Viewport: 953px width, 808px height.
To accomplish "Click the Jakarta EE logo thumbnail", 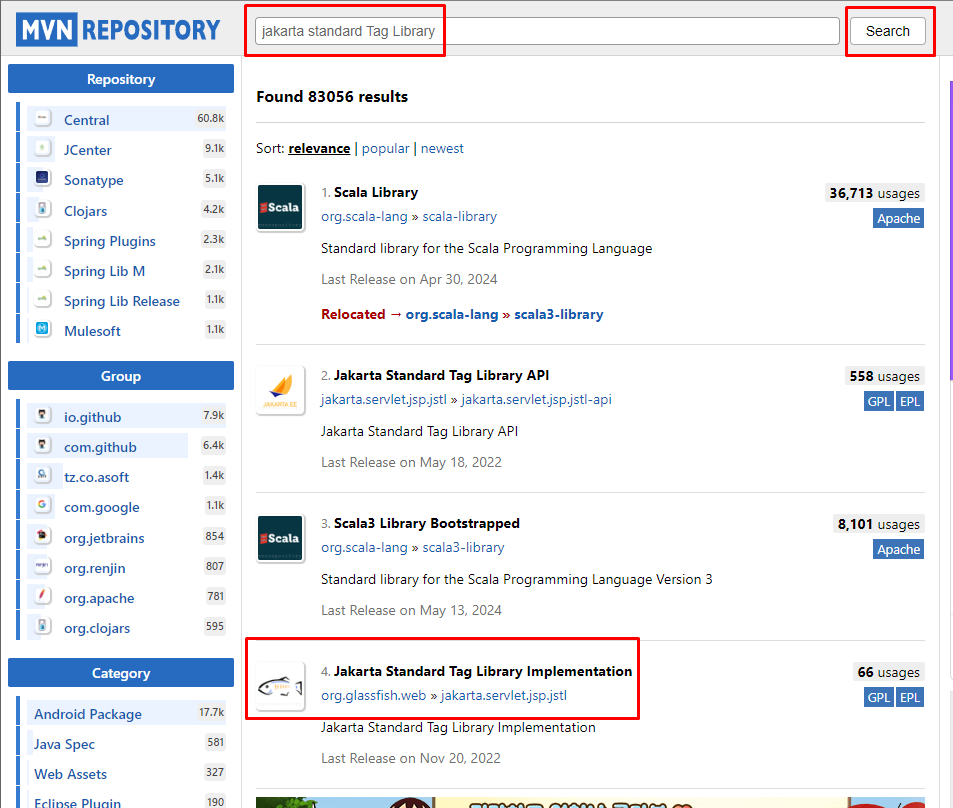I will tap(280, 390).
